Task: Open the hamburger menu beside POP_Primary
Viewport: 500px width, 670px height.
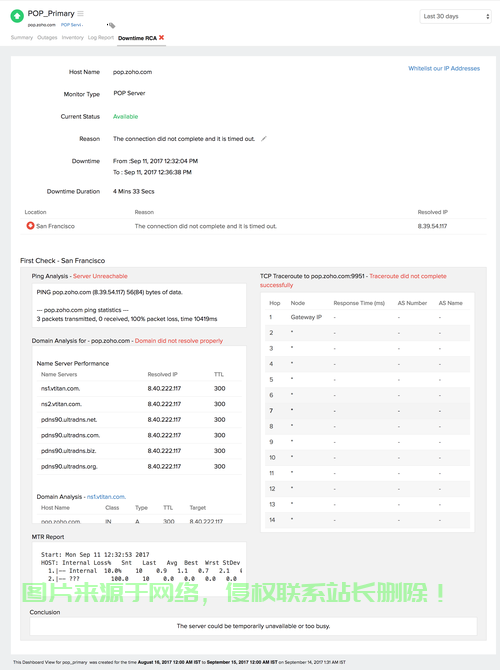Action: pos(80,14)
